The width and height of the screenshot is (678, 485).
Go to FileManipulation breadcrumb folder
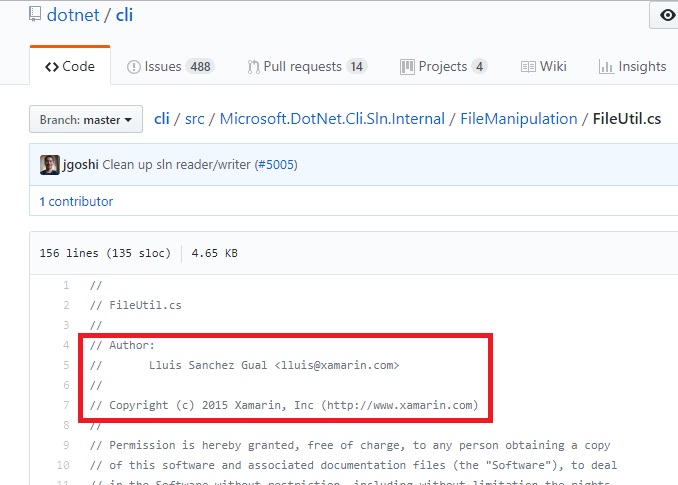click(519, 119)
